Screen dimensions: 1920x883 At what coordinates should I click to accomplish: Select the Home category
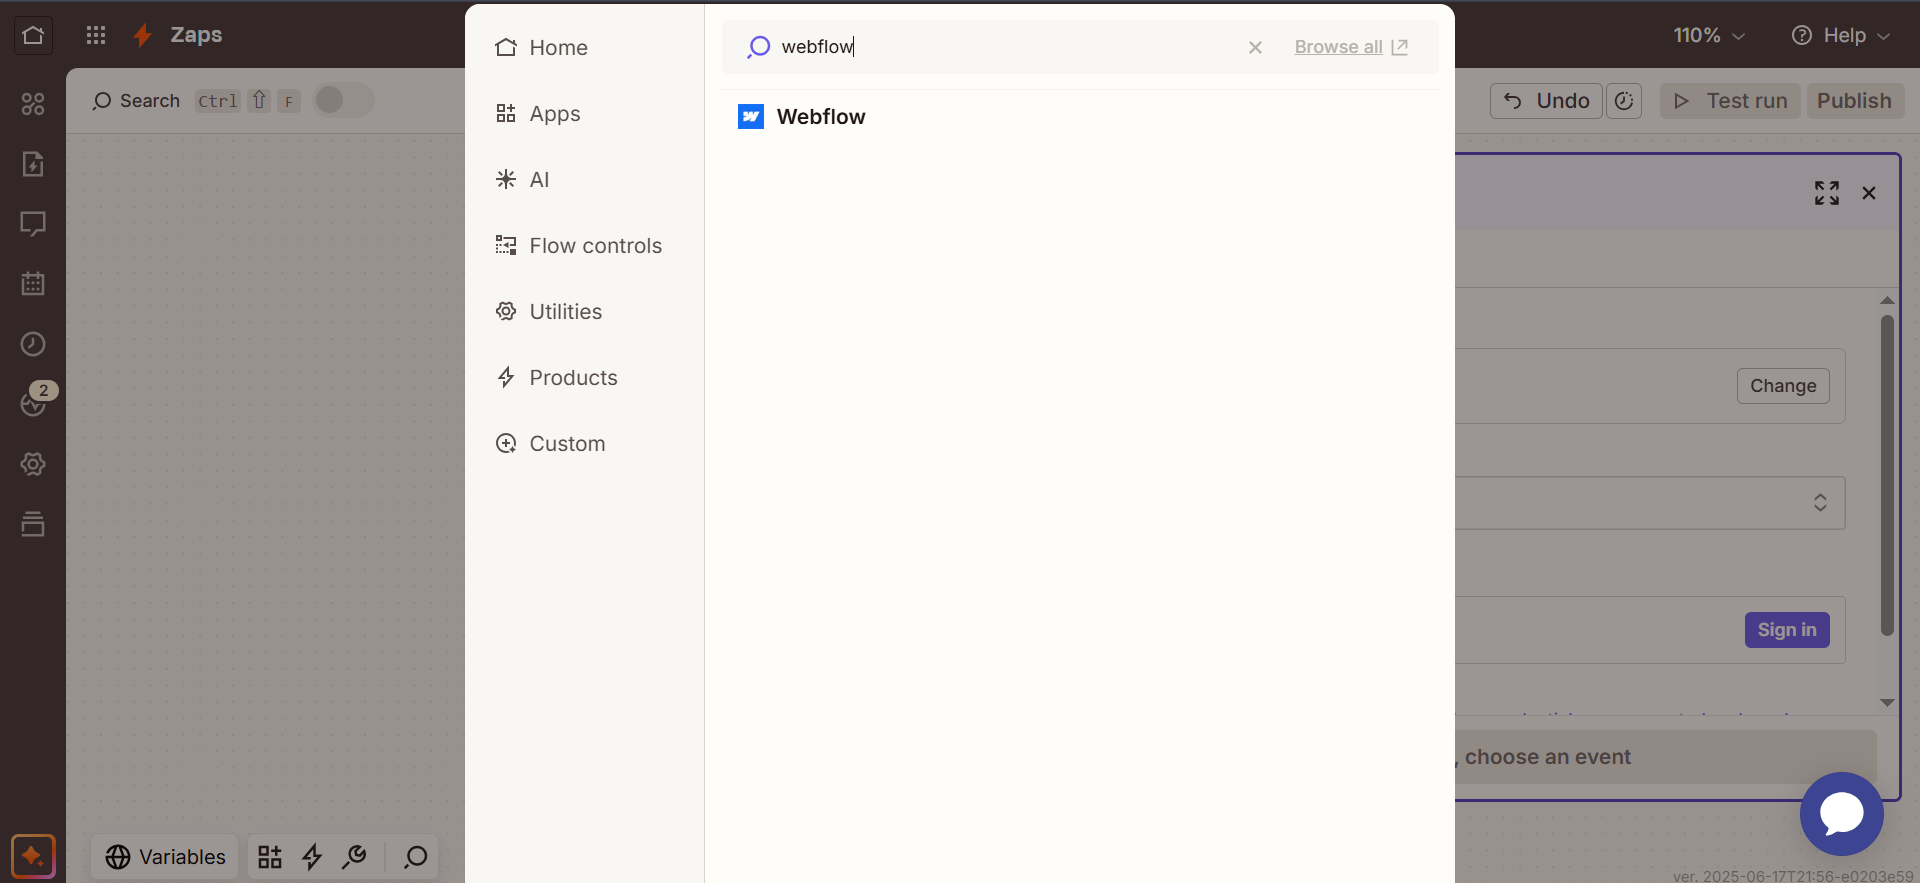point(585,48)
